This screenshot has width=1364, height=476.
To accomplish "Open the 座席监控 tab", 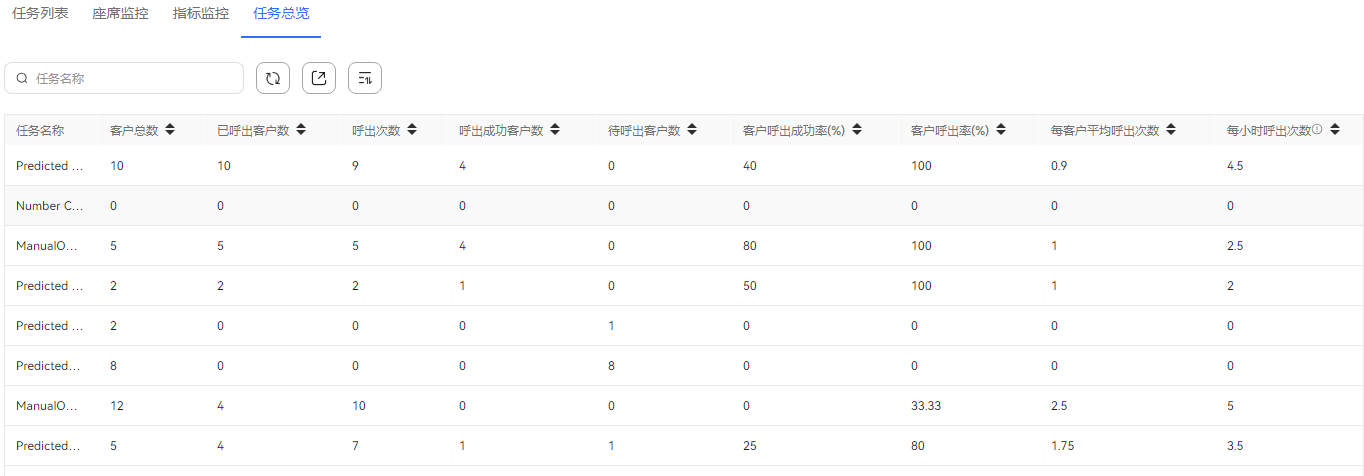I will (x=120, y=14).
